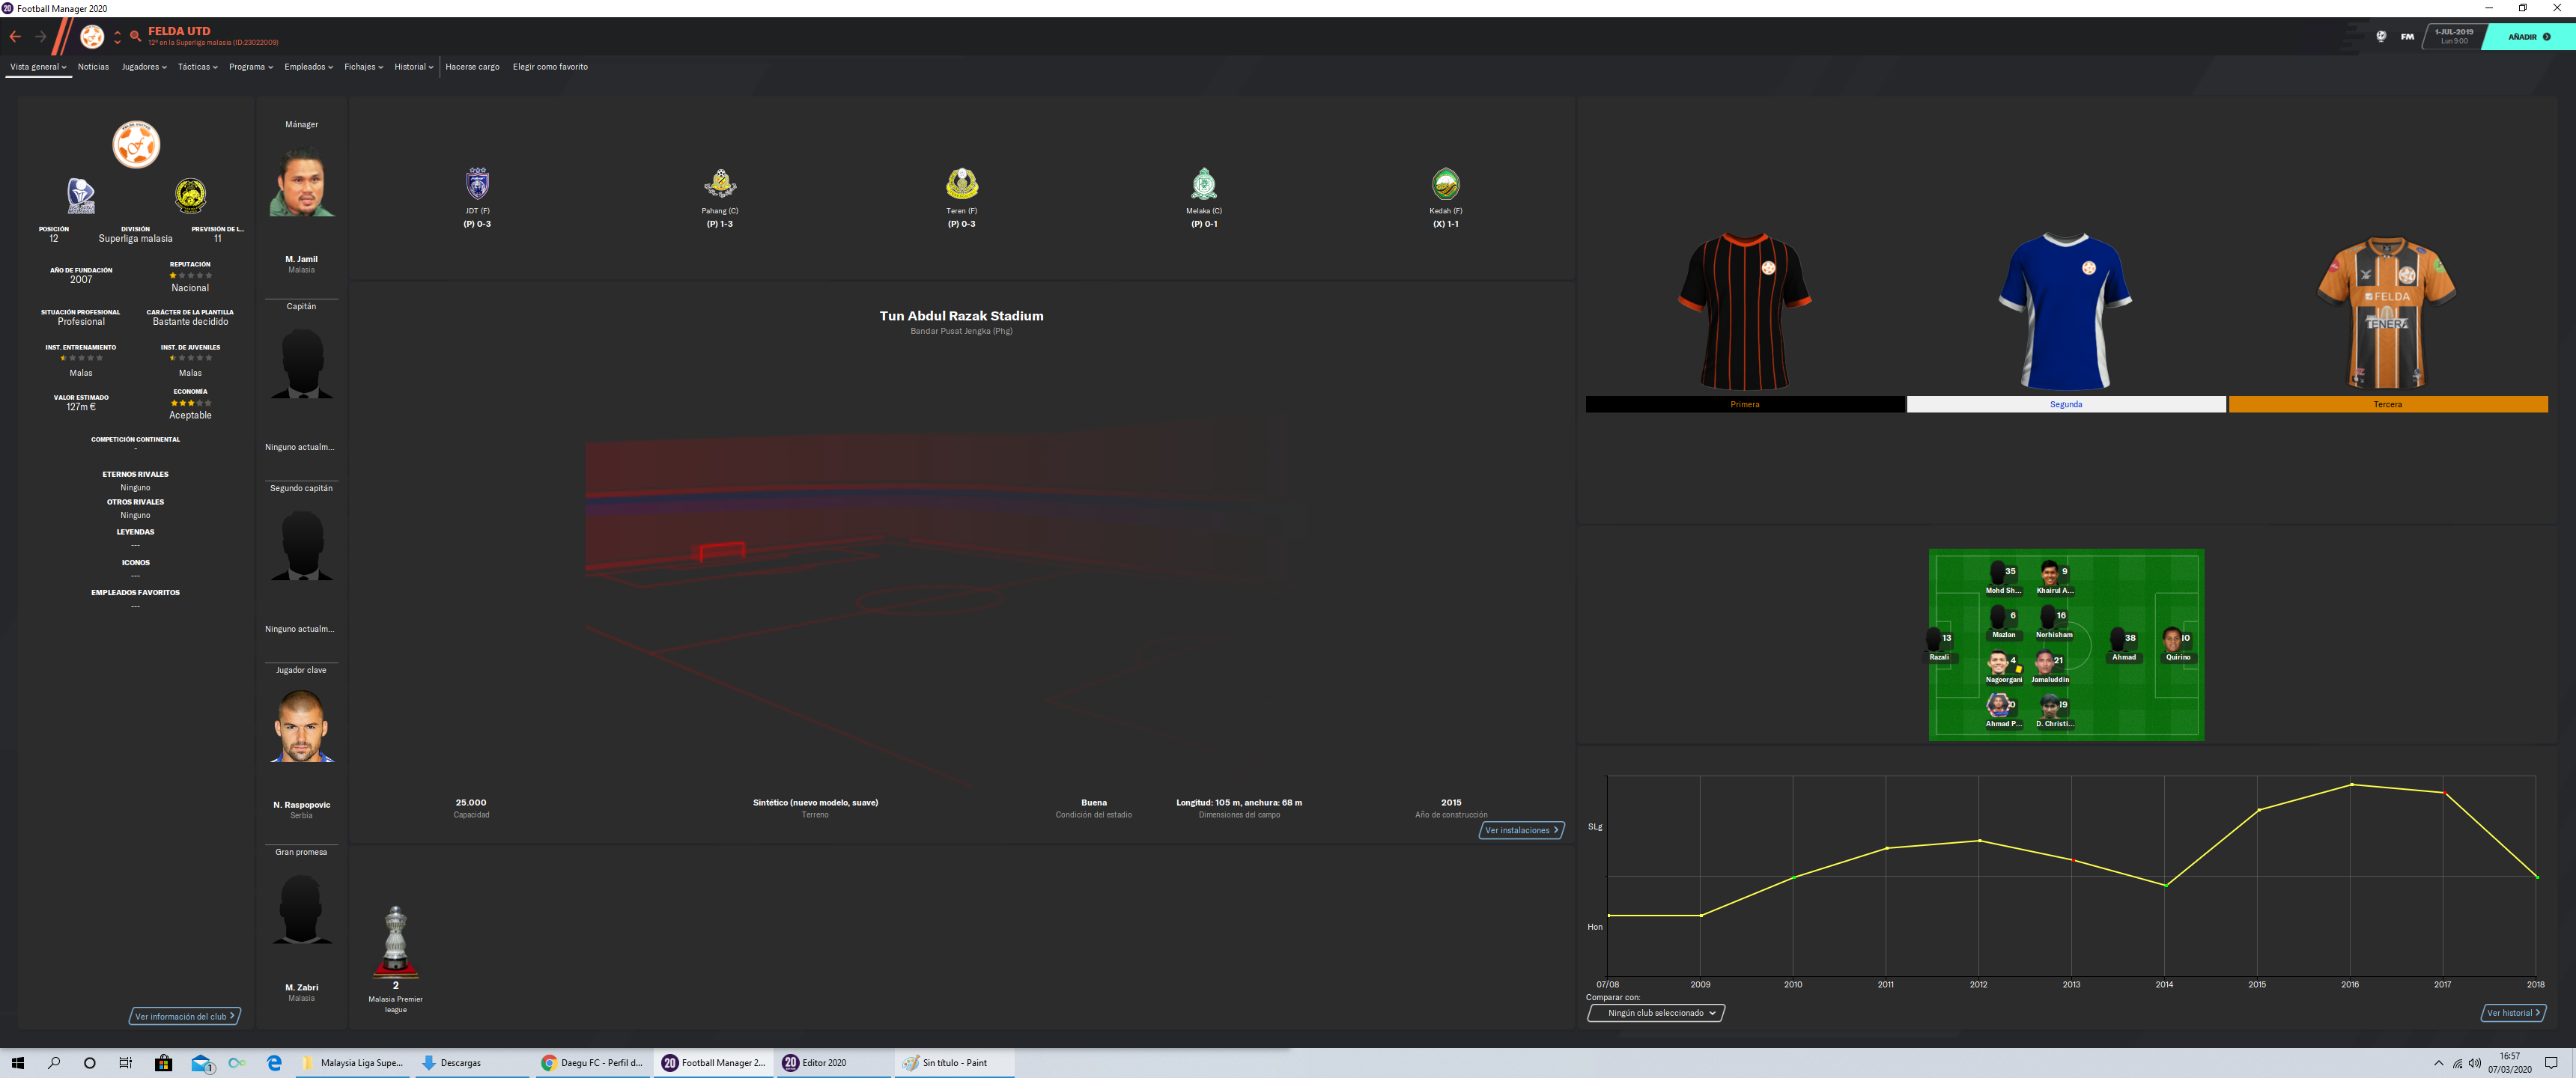
Task: Open the volume icon in the system tray
Action: (2474, 1063)
